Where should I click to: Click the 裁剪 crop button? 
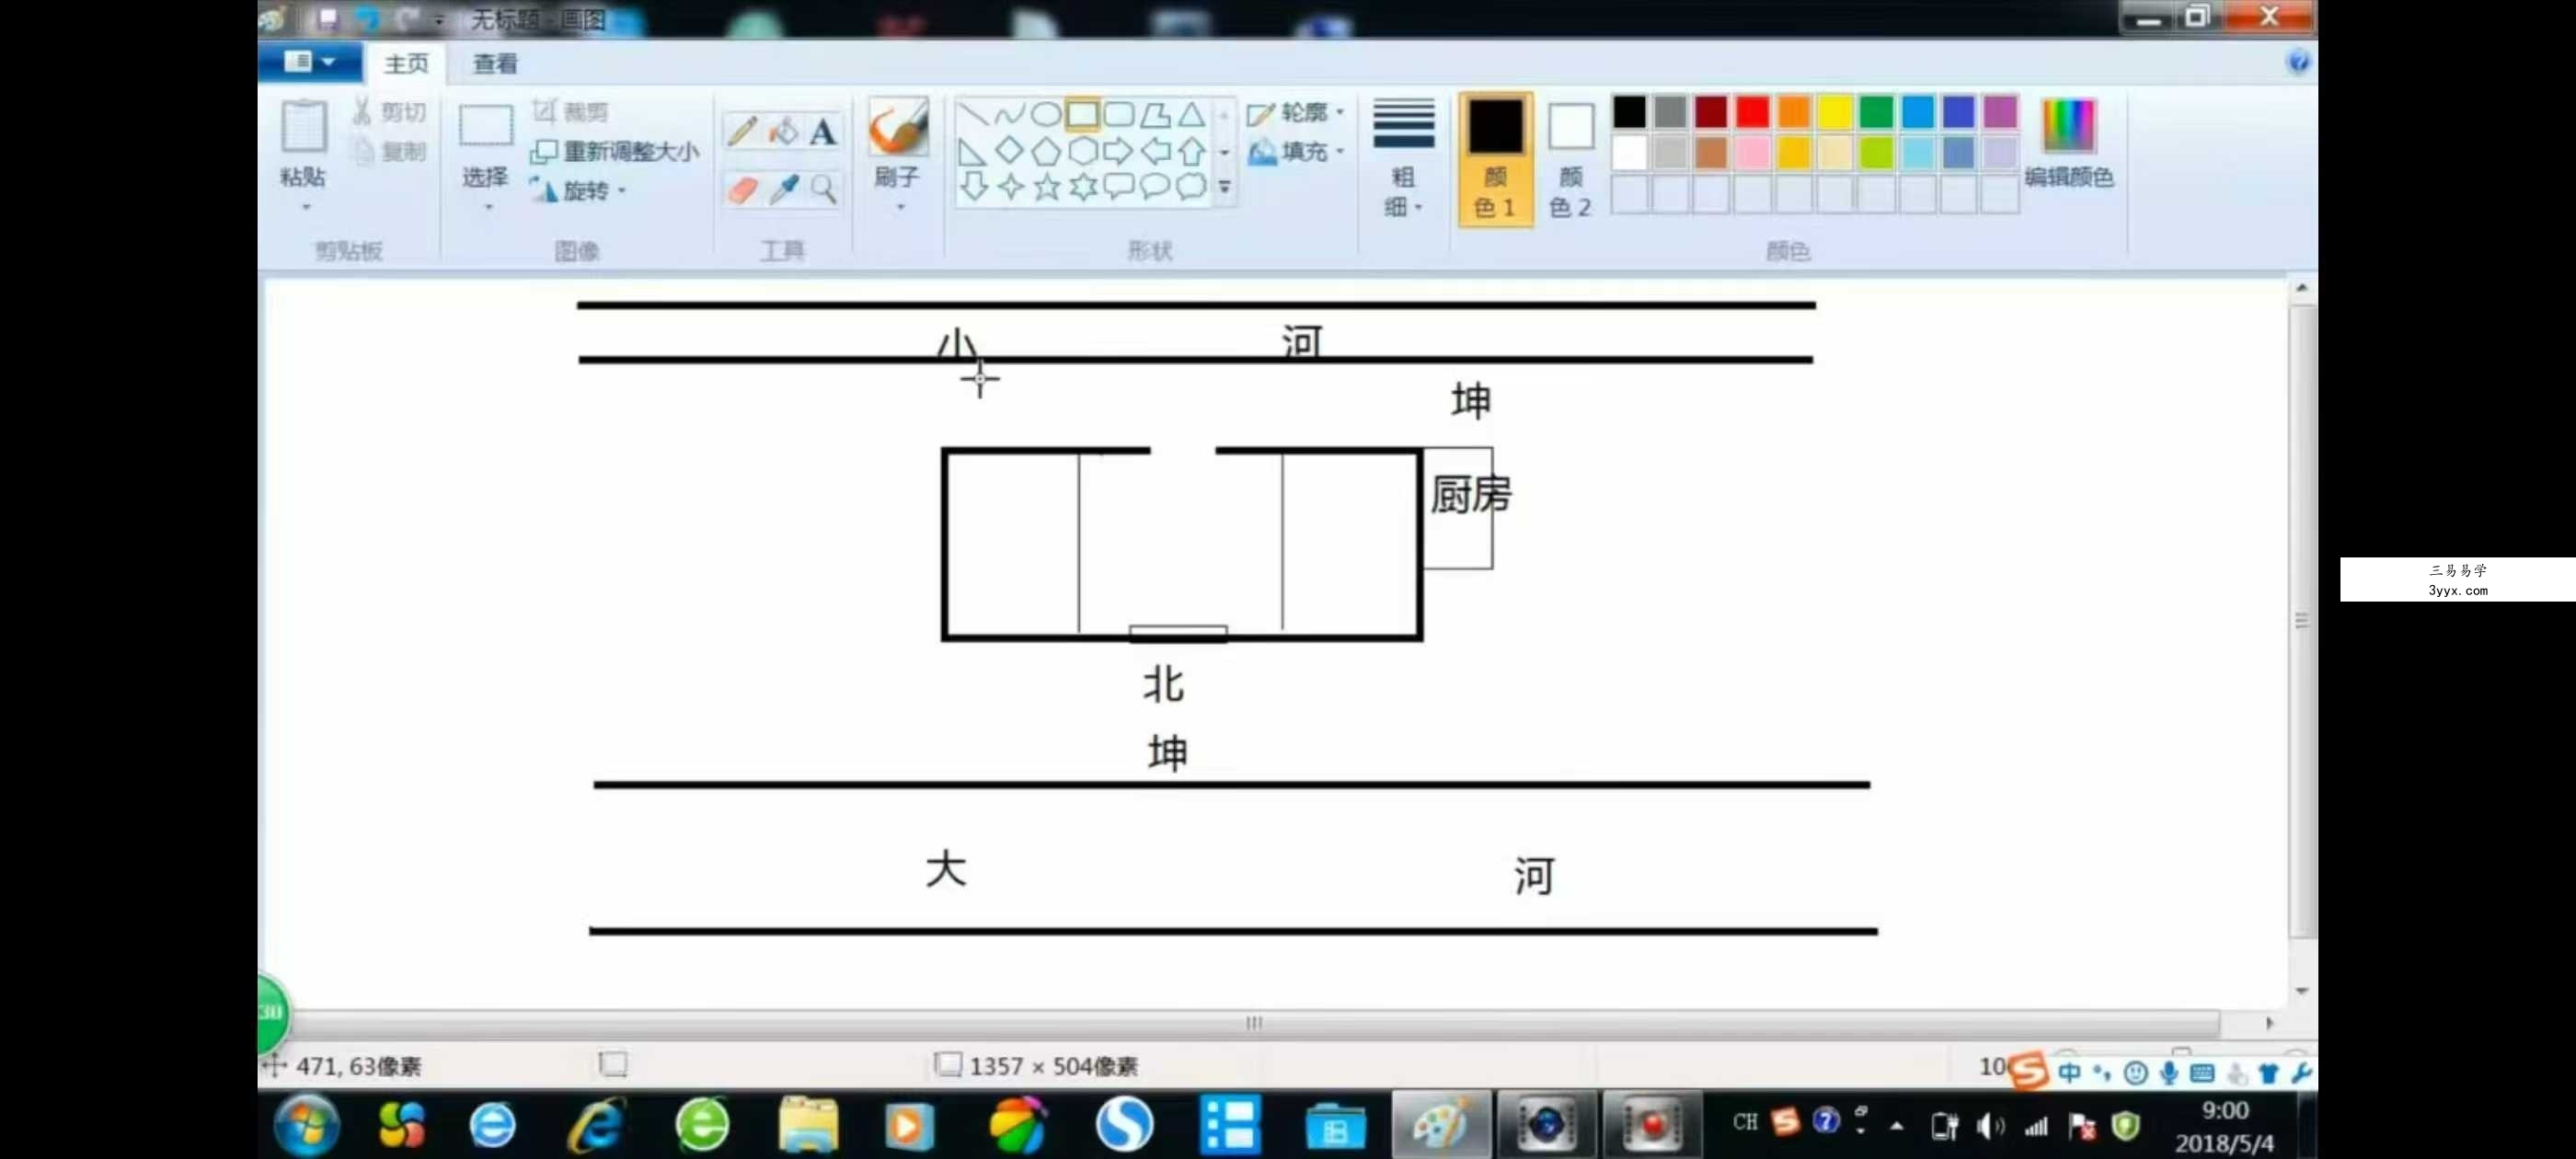pyautogui.click(x=571, y=112)
